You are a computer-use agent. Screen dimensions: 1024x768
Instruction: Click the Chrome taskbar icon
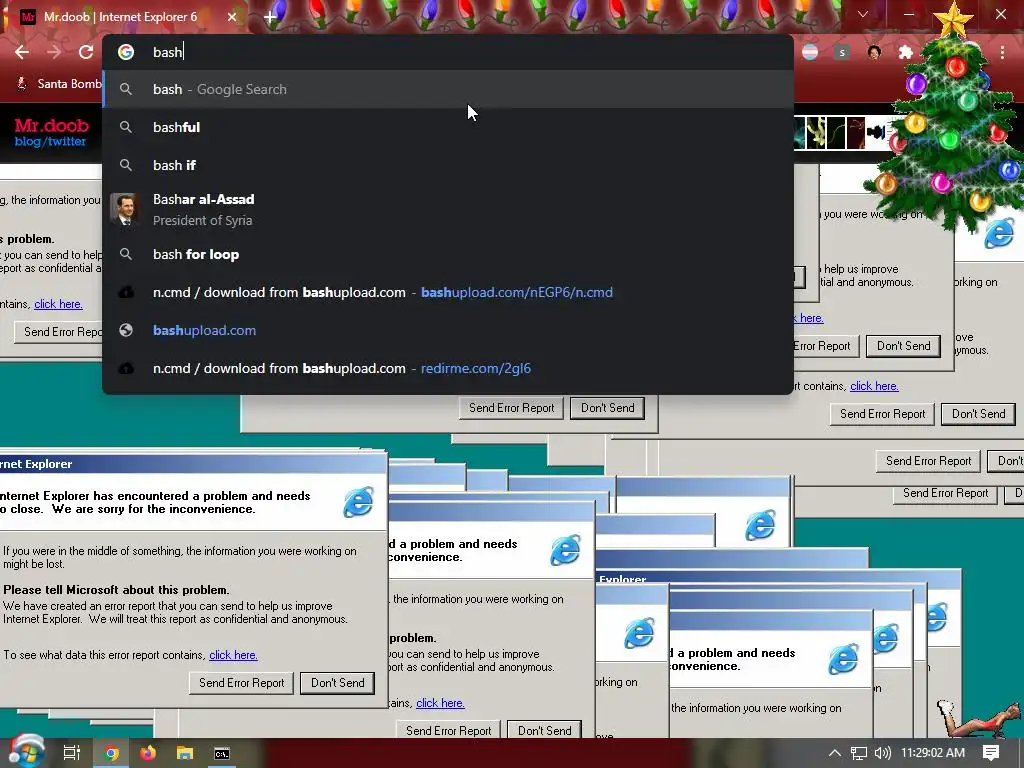111,753
